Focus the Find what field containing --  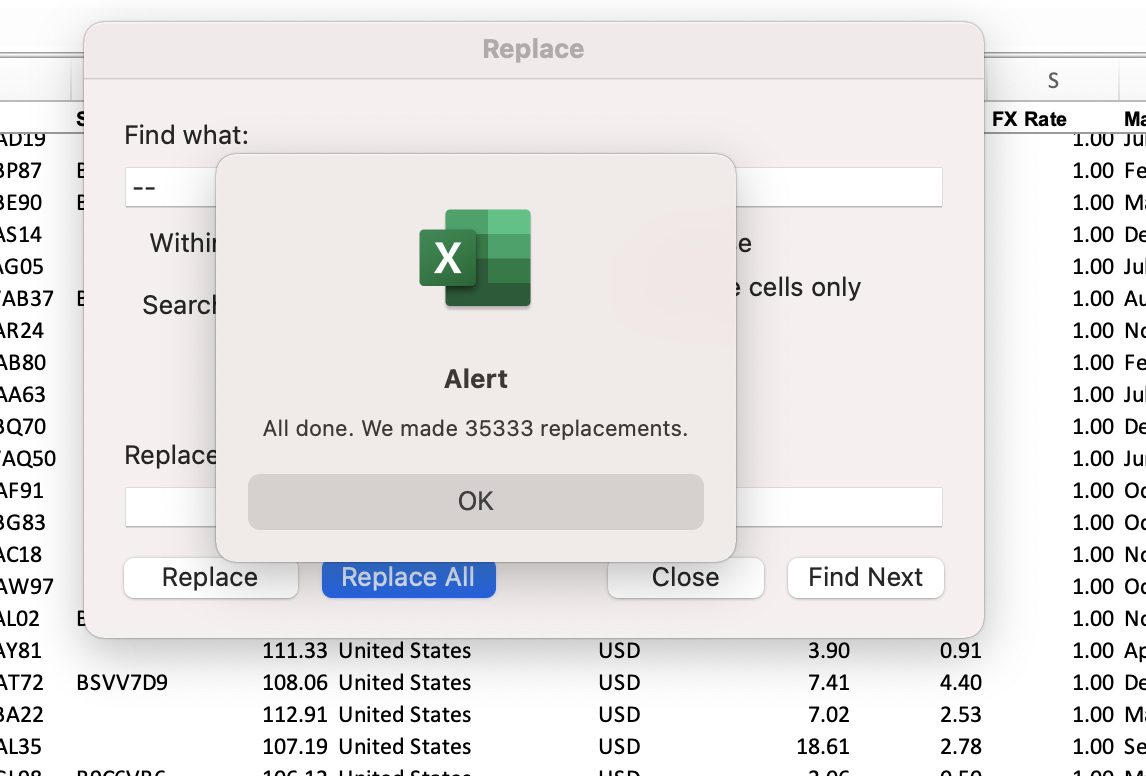click(170, 188)
